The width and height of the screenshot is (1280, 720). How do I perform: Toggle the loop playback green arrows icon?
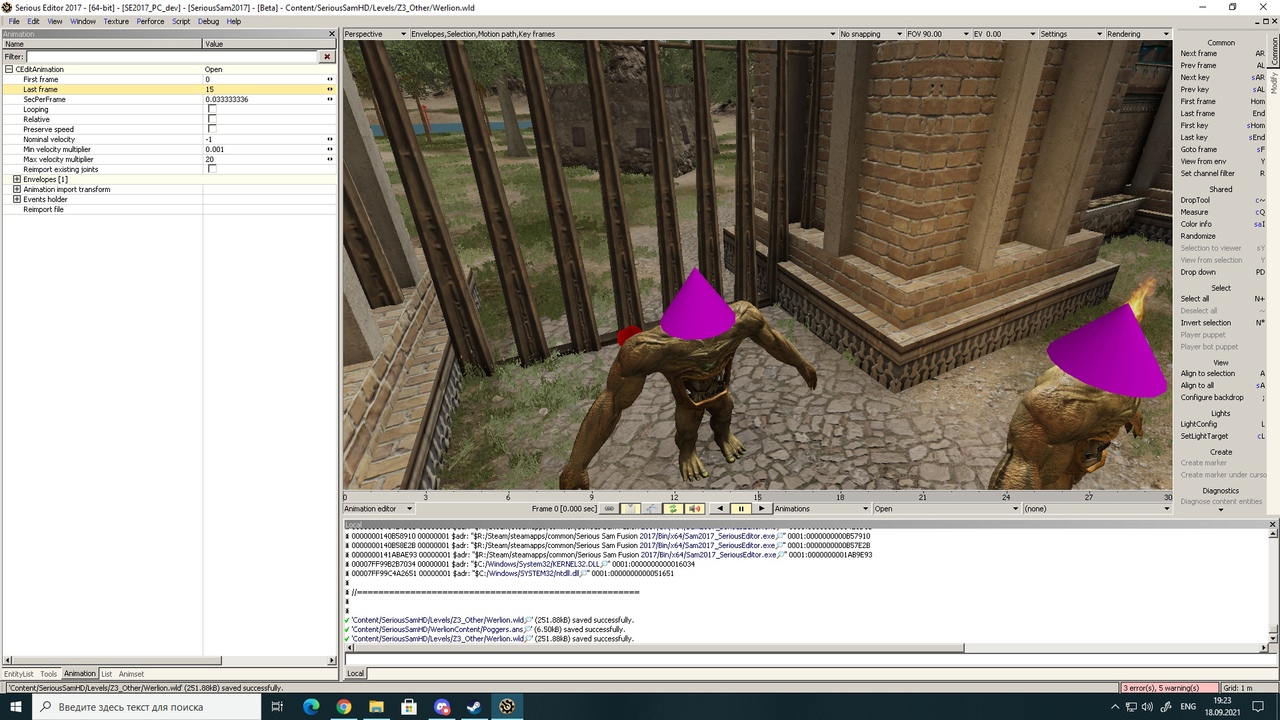tap(673, 509)
